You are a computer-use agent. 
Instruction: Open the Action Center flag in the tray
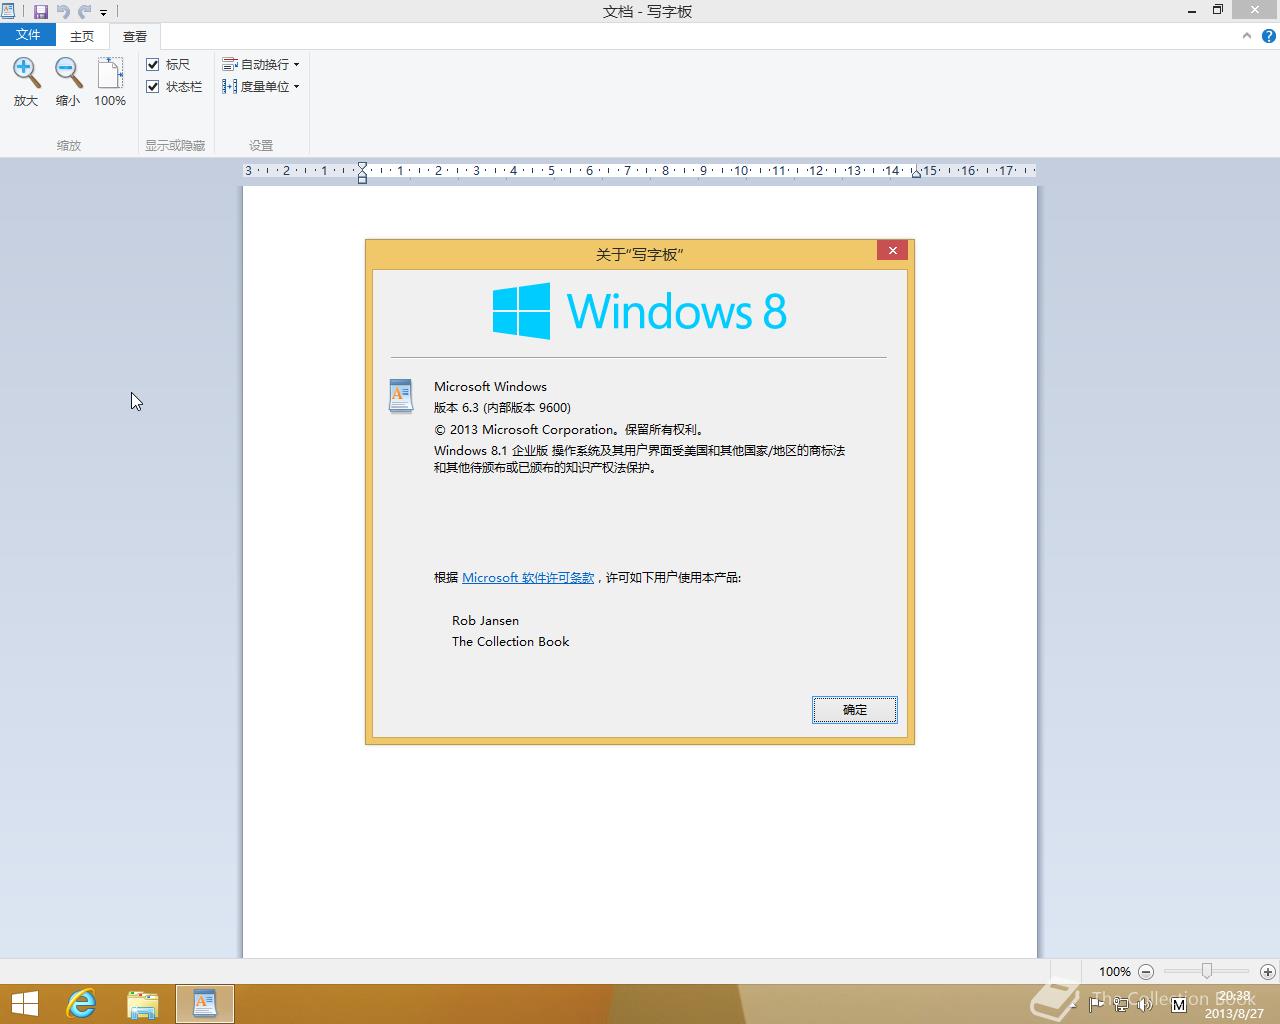[1098, 1004]
